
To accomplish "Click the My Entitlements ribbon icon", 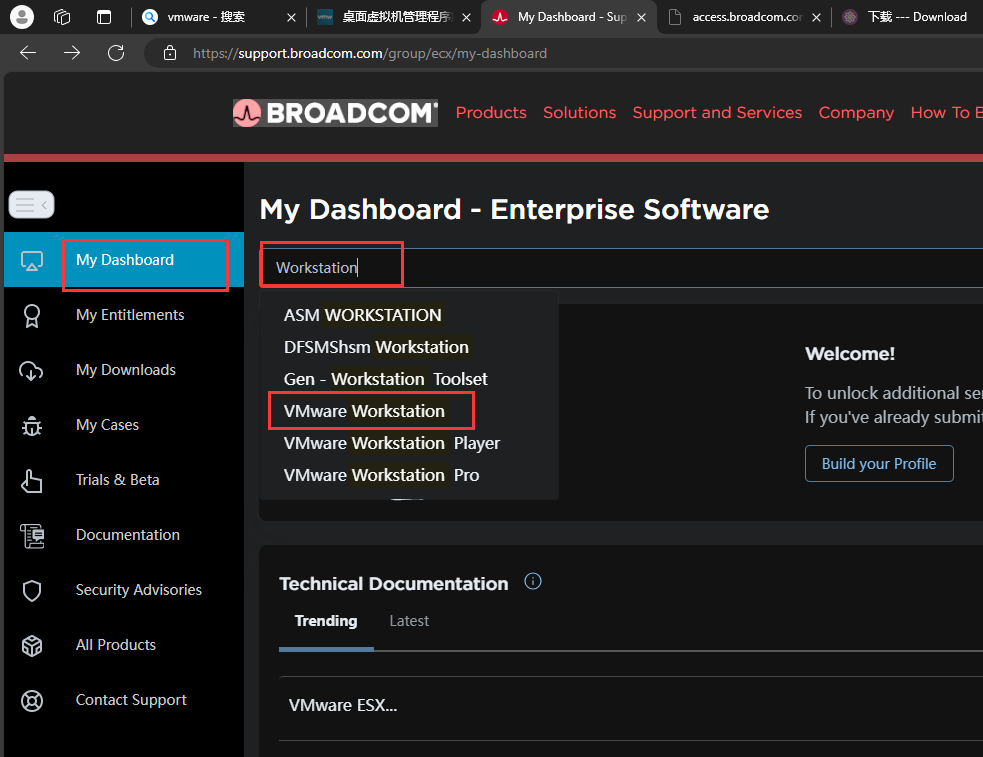I will click(32, 316).
